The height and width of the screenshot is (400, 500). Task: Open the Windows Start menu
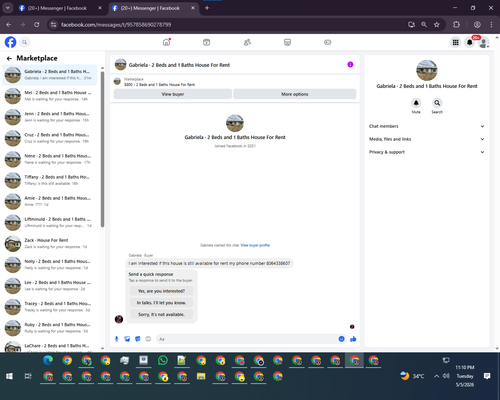[x=9, y=376]
